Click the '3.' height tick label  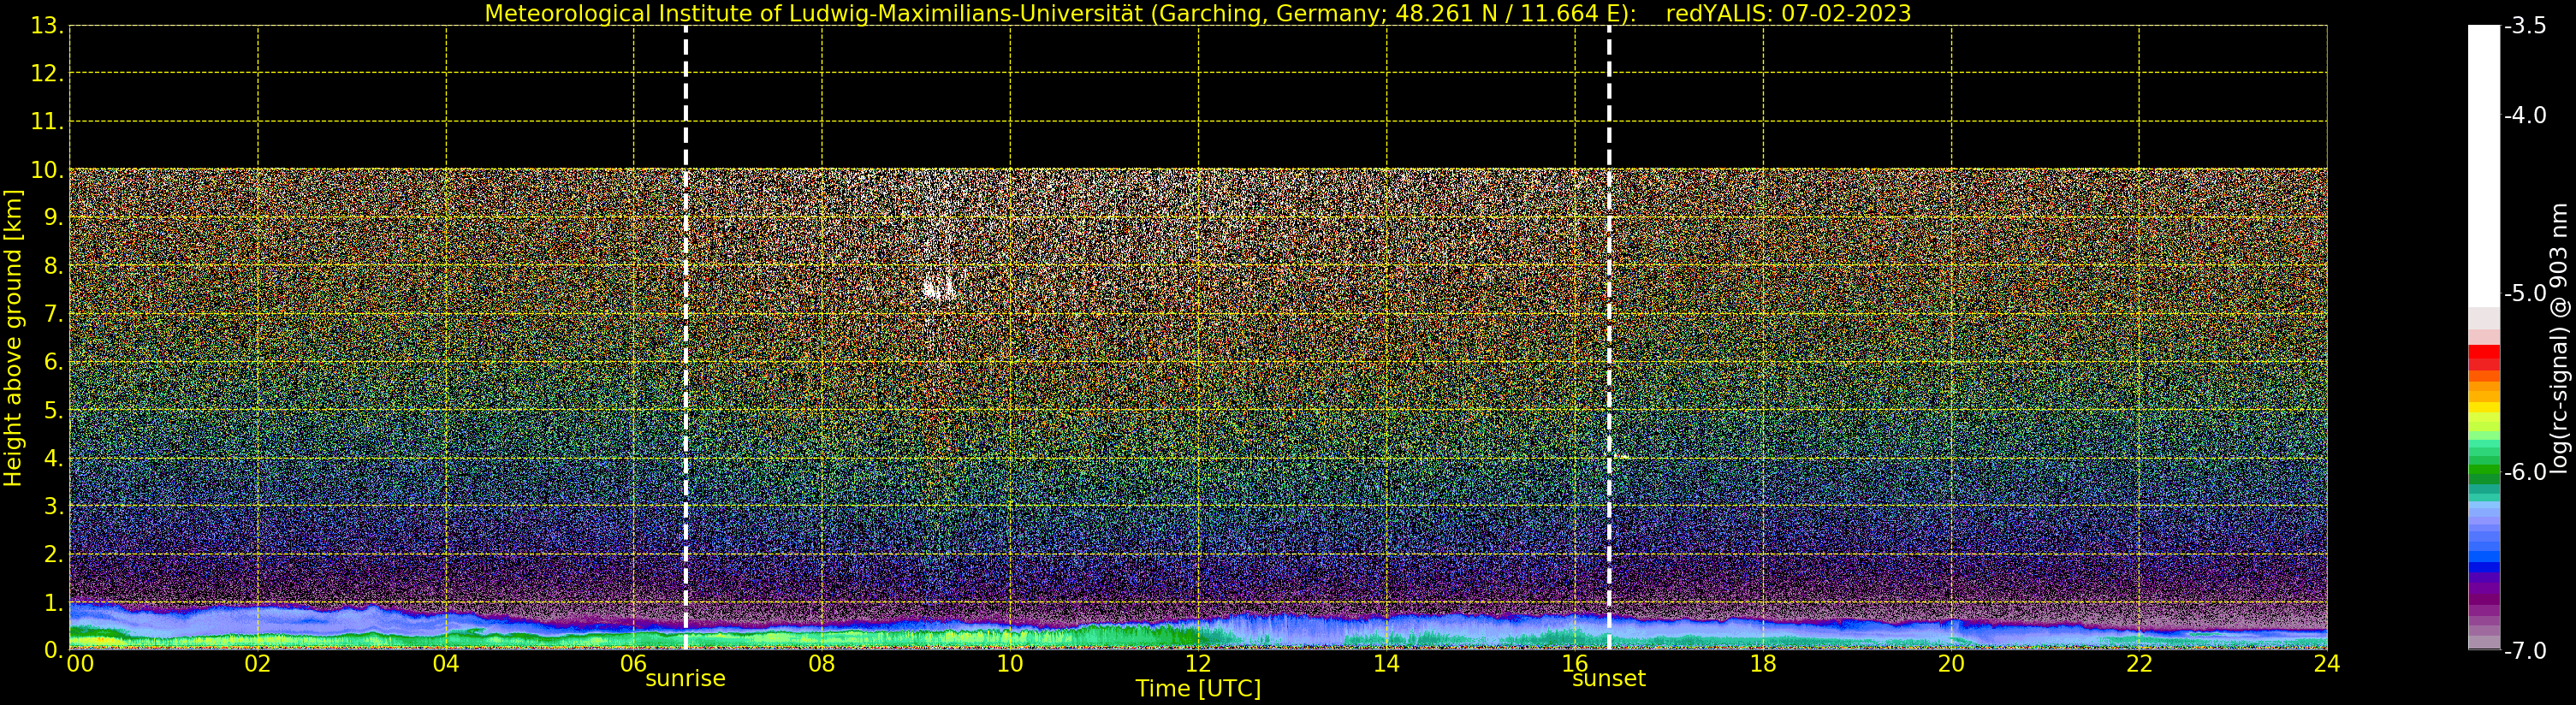[x=53, y=506]
